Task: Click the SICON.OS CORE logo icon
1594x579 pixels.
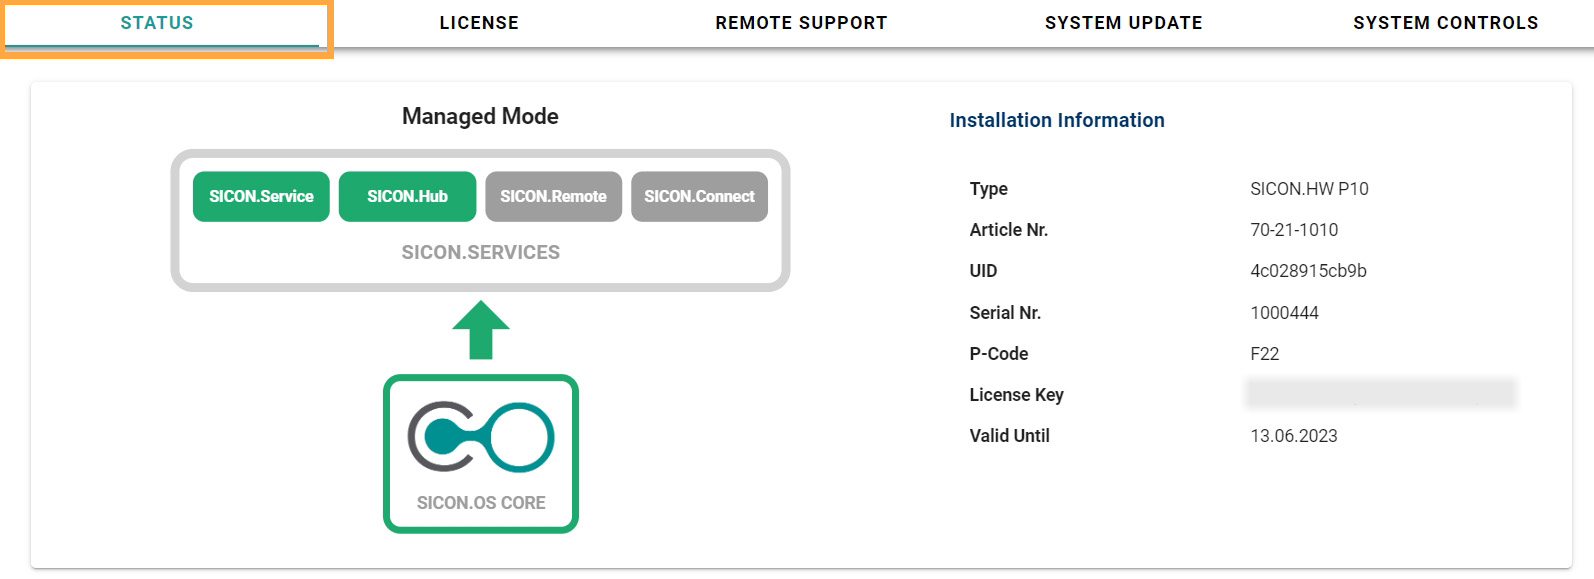Action: [x=480, y=437]
